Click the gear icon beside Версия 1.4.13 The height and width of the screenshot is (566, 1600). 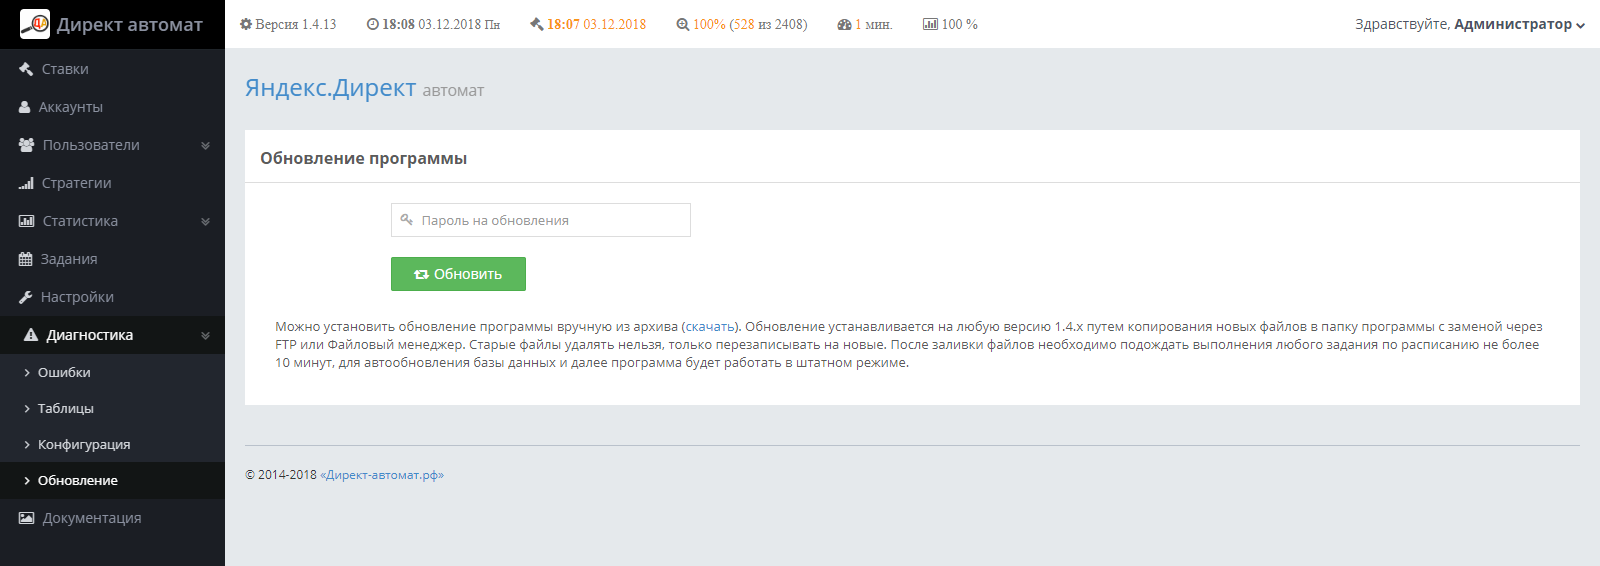[246, 24]
